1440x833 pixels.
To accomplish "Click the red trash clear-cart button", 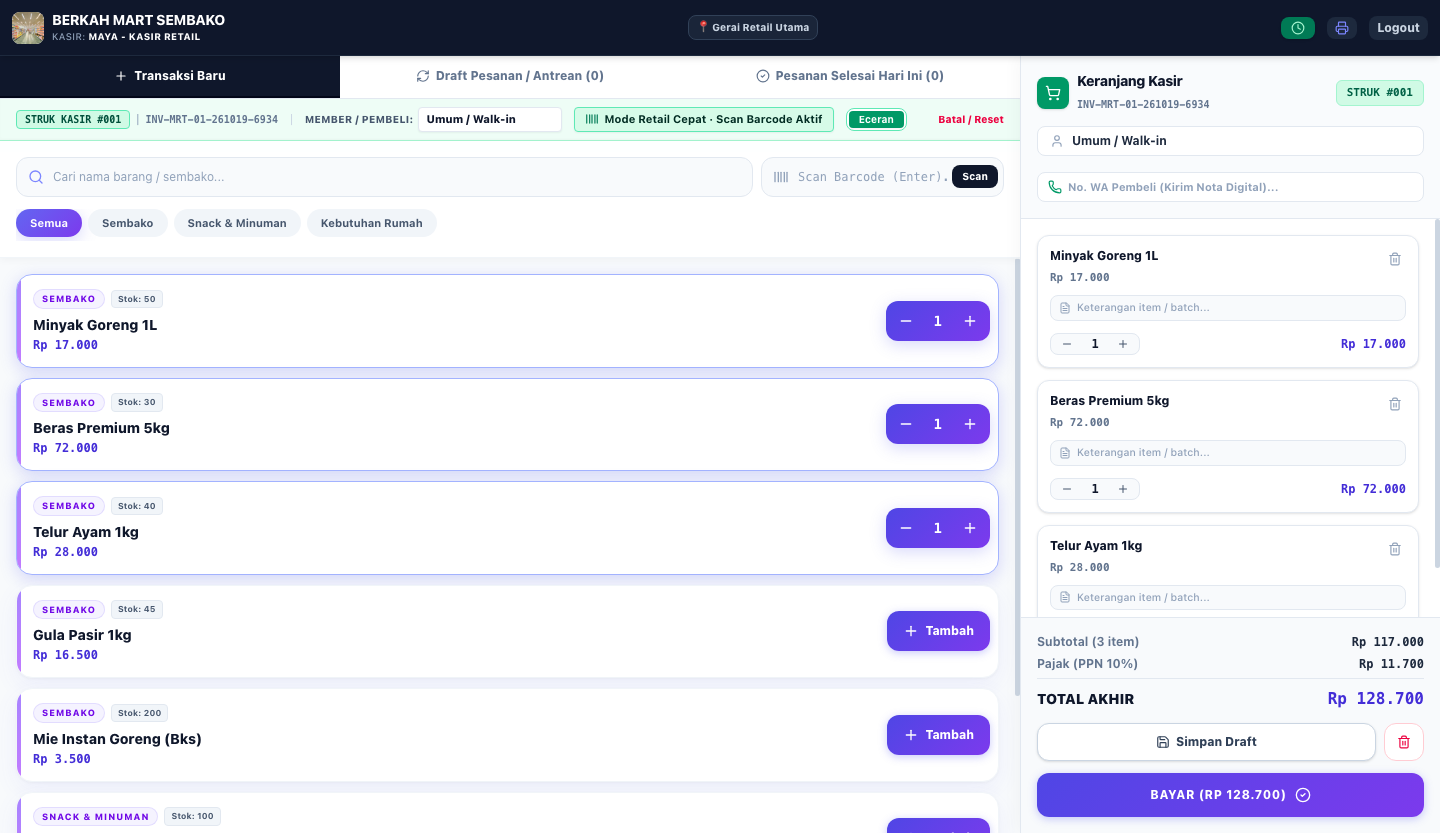I will point(1404,742).
